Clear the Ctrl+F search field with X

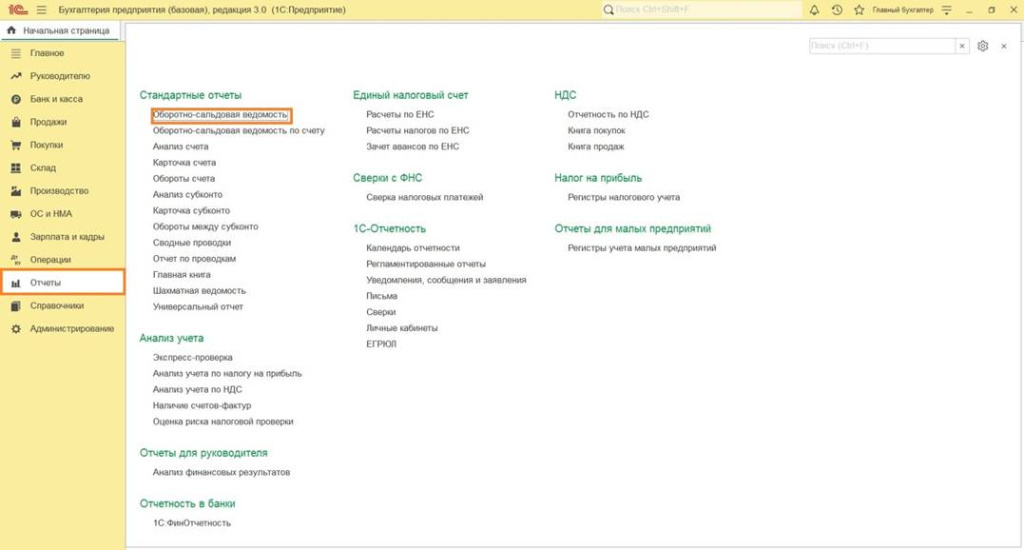tap(962, 46)
